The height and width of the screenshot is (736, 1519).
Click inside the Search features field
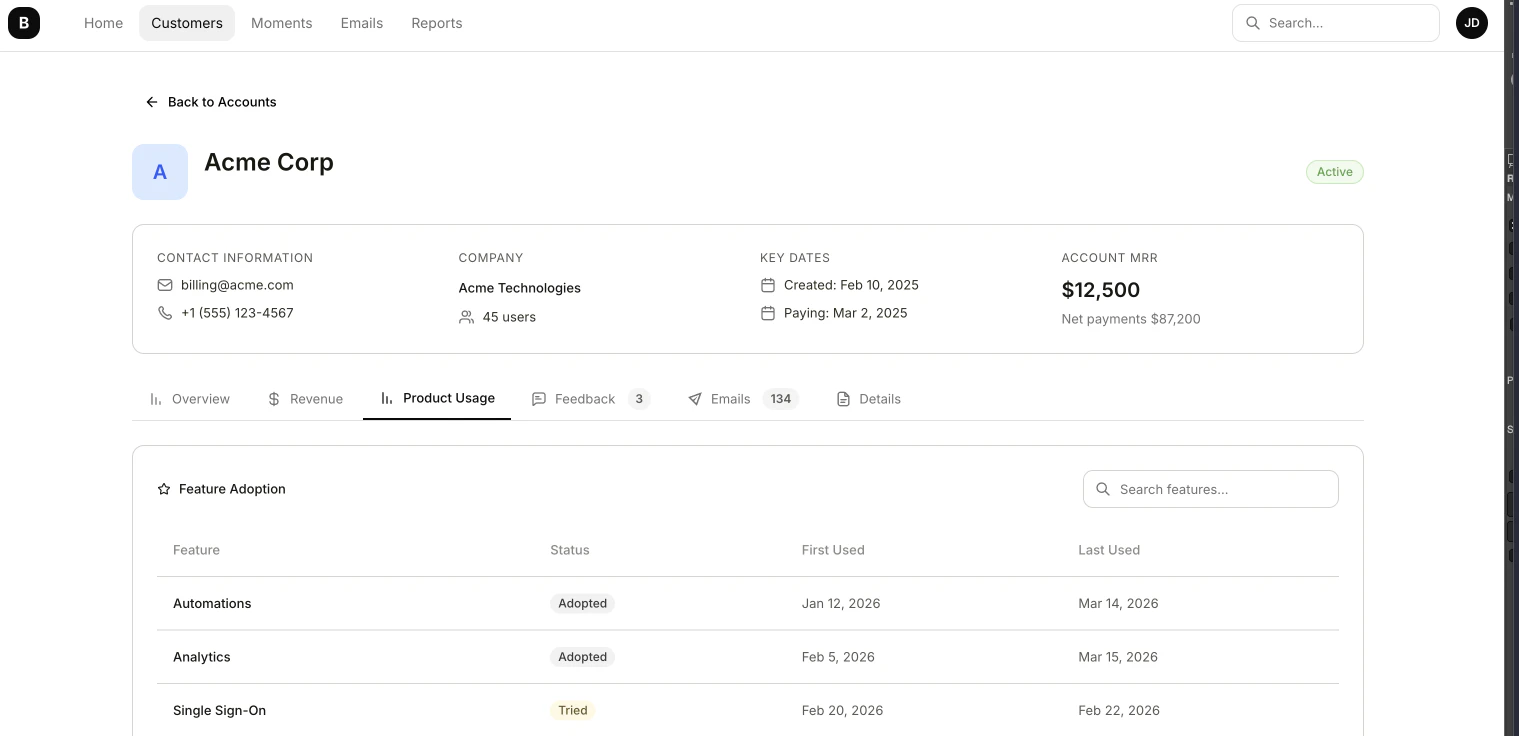coord(1210,489)
